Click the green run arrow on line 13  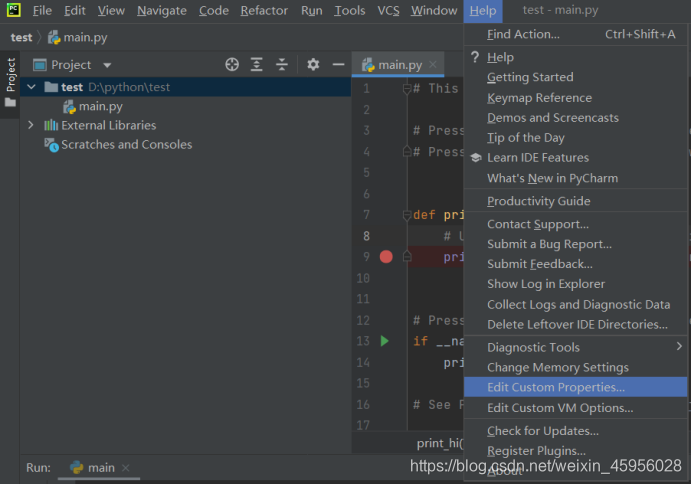pos(385,341)
